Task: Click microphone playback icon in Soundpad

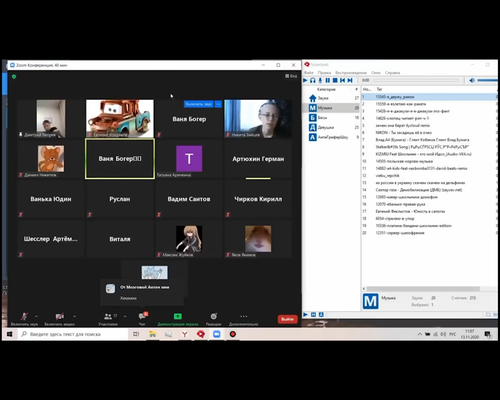Action: click(320, 80)
